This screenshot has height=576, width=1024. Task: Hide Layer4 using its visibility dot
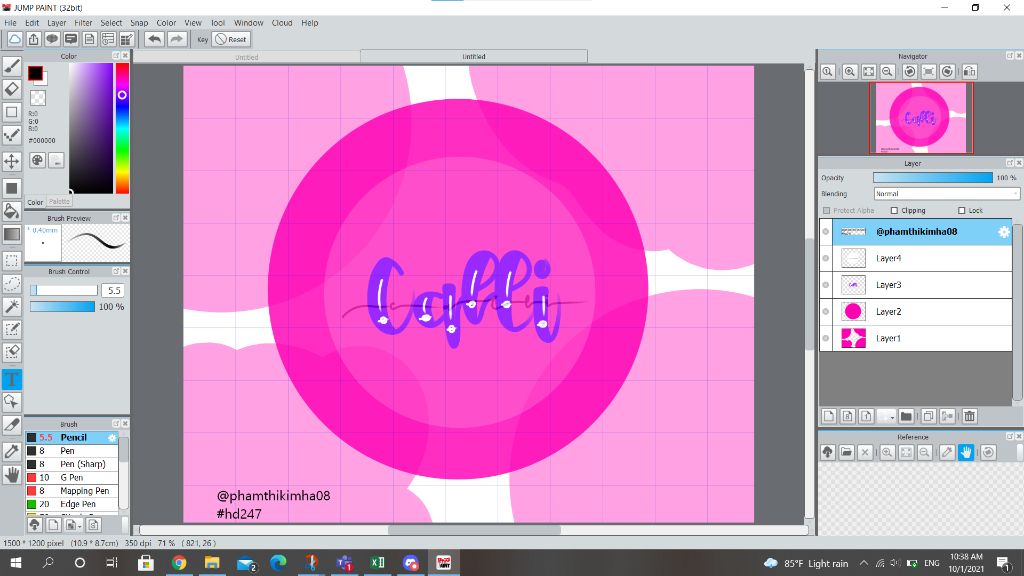coord(826,259)
